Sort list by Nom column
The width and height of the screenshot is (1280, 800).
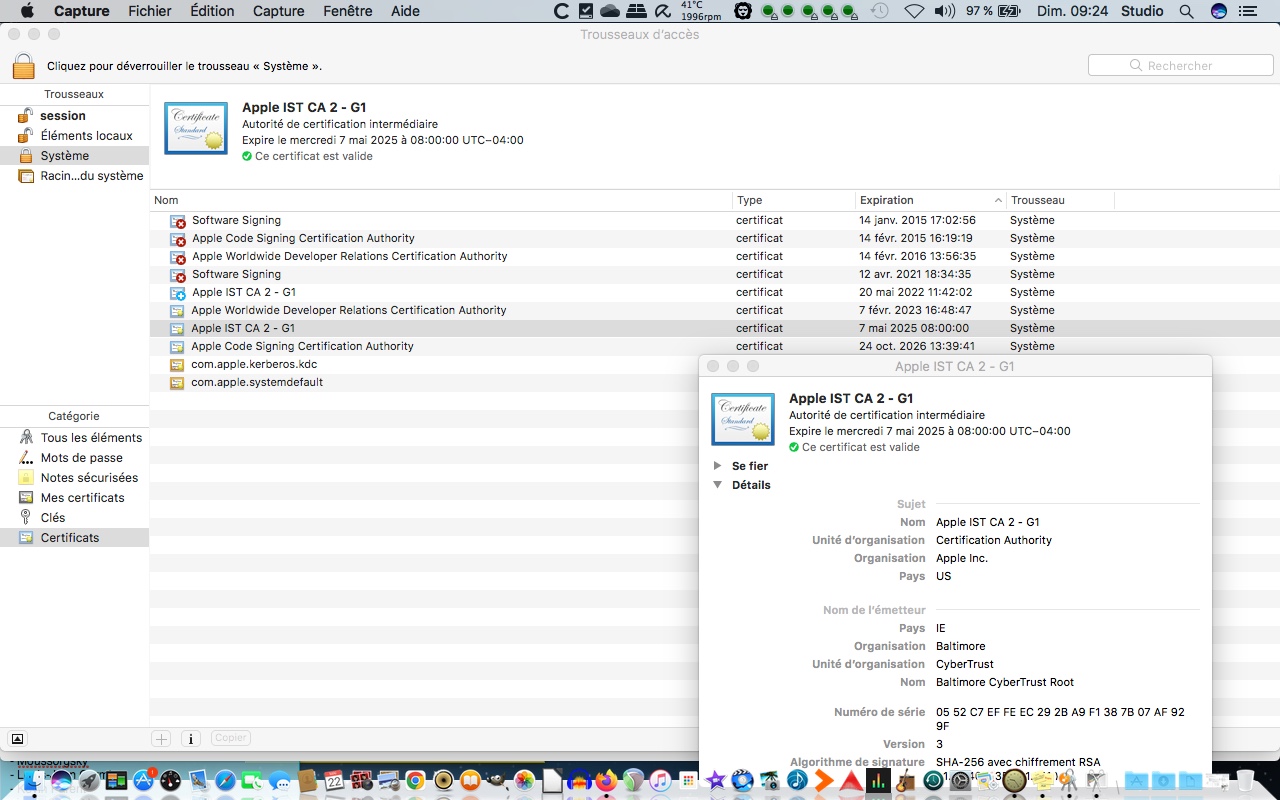pyautogui.click(x=441, y=200)
